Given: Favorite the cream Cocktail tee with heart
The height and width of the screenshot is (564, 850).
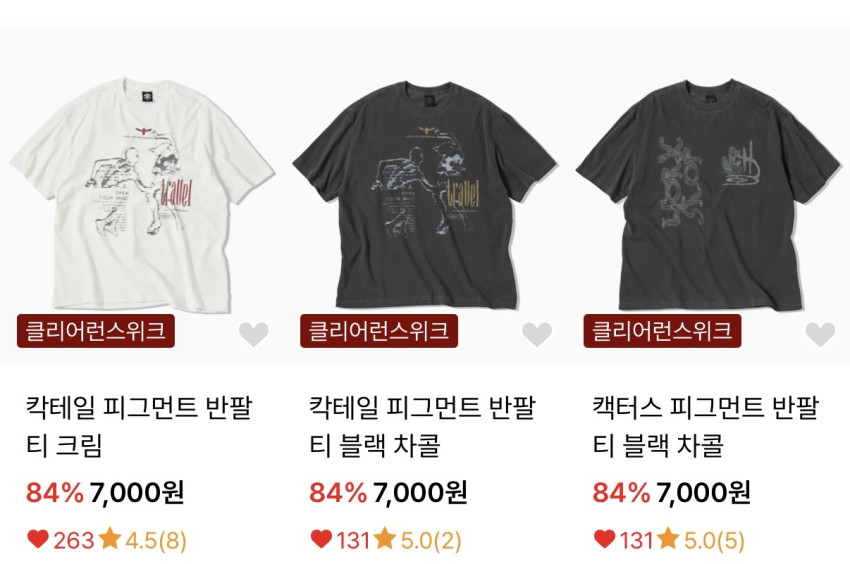Looking at the screenshot, I should coord(254,334).
